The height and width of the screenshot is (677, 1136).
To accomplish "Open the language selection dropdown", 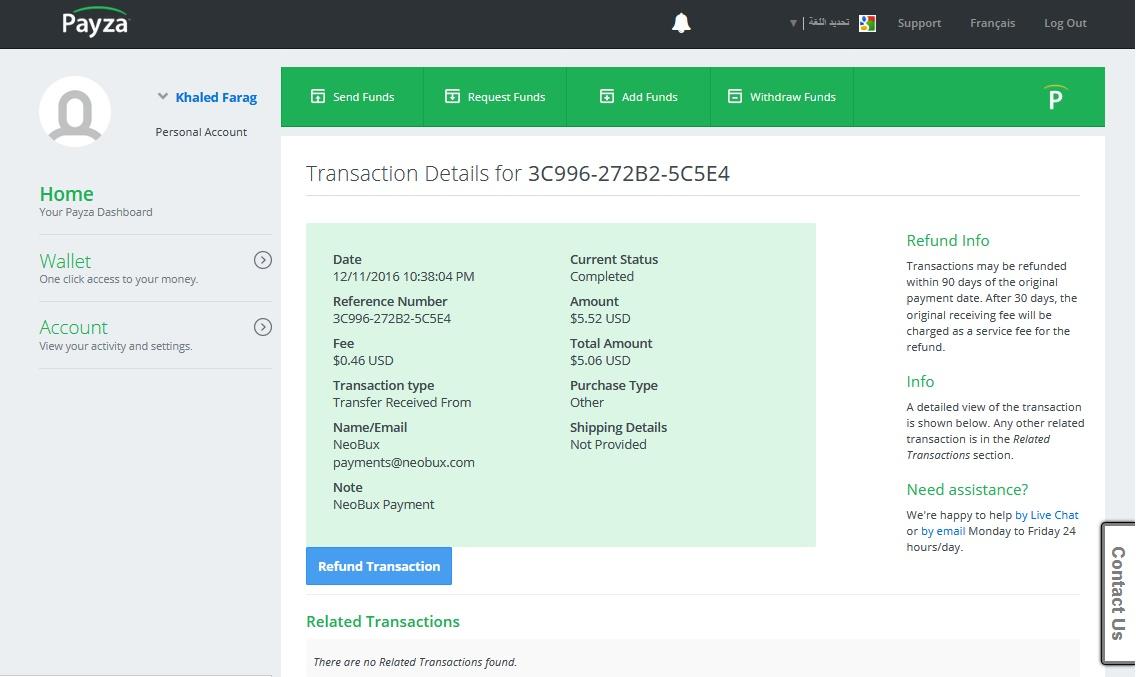I will (819, 22).
